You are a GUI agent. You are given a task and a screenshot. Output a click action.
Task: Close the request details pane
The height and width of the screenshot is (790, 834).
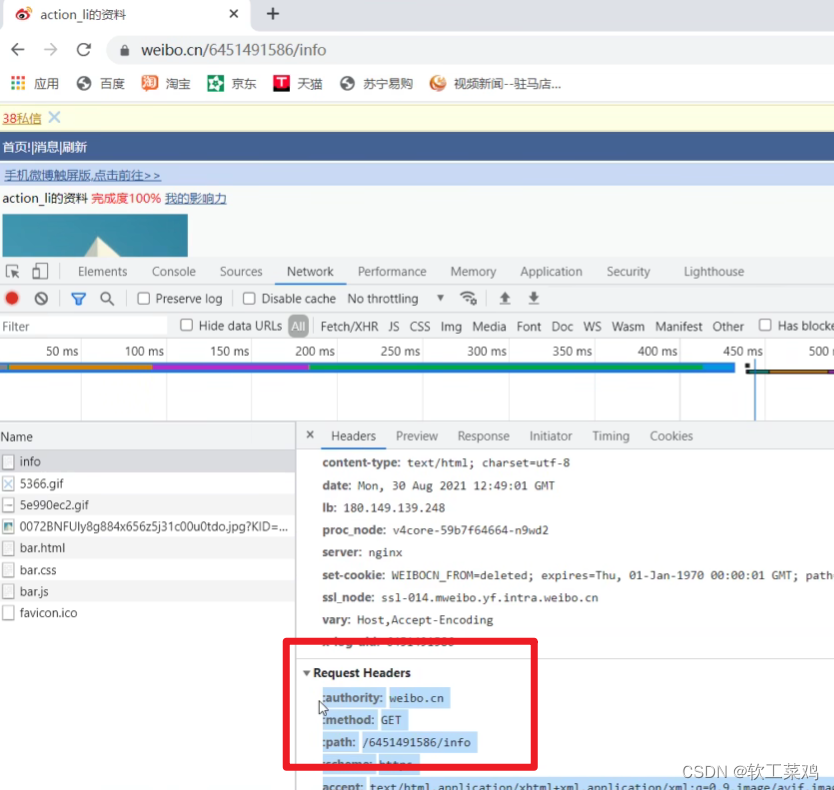click(x=310, y=435)
